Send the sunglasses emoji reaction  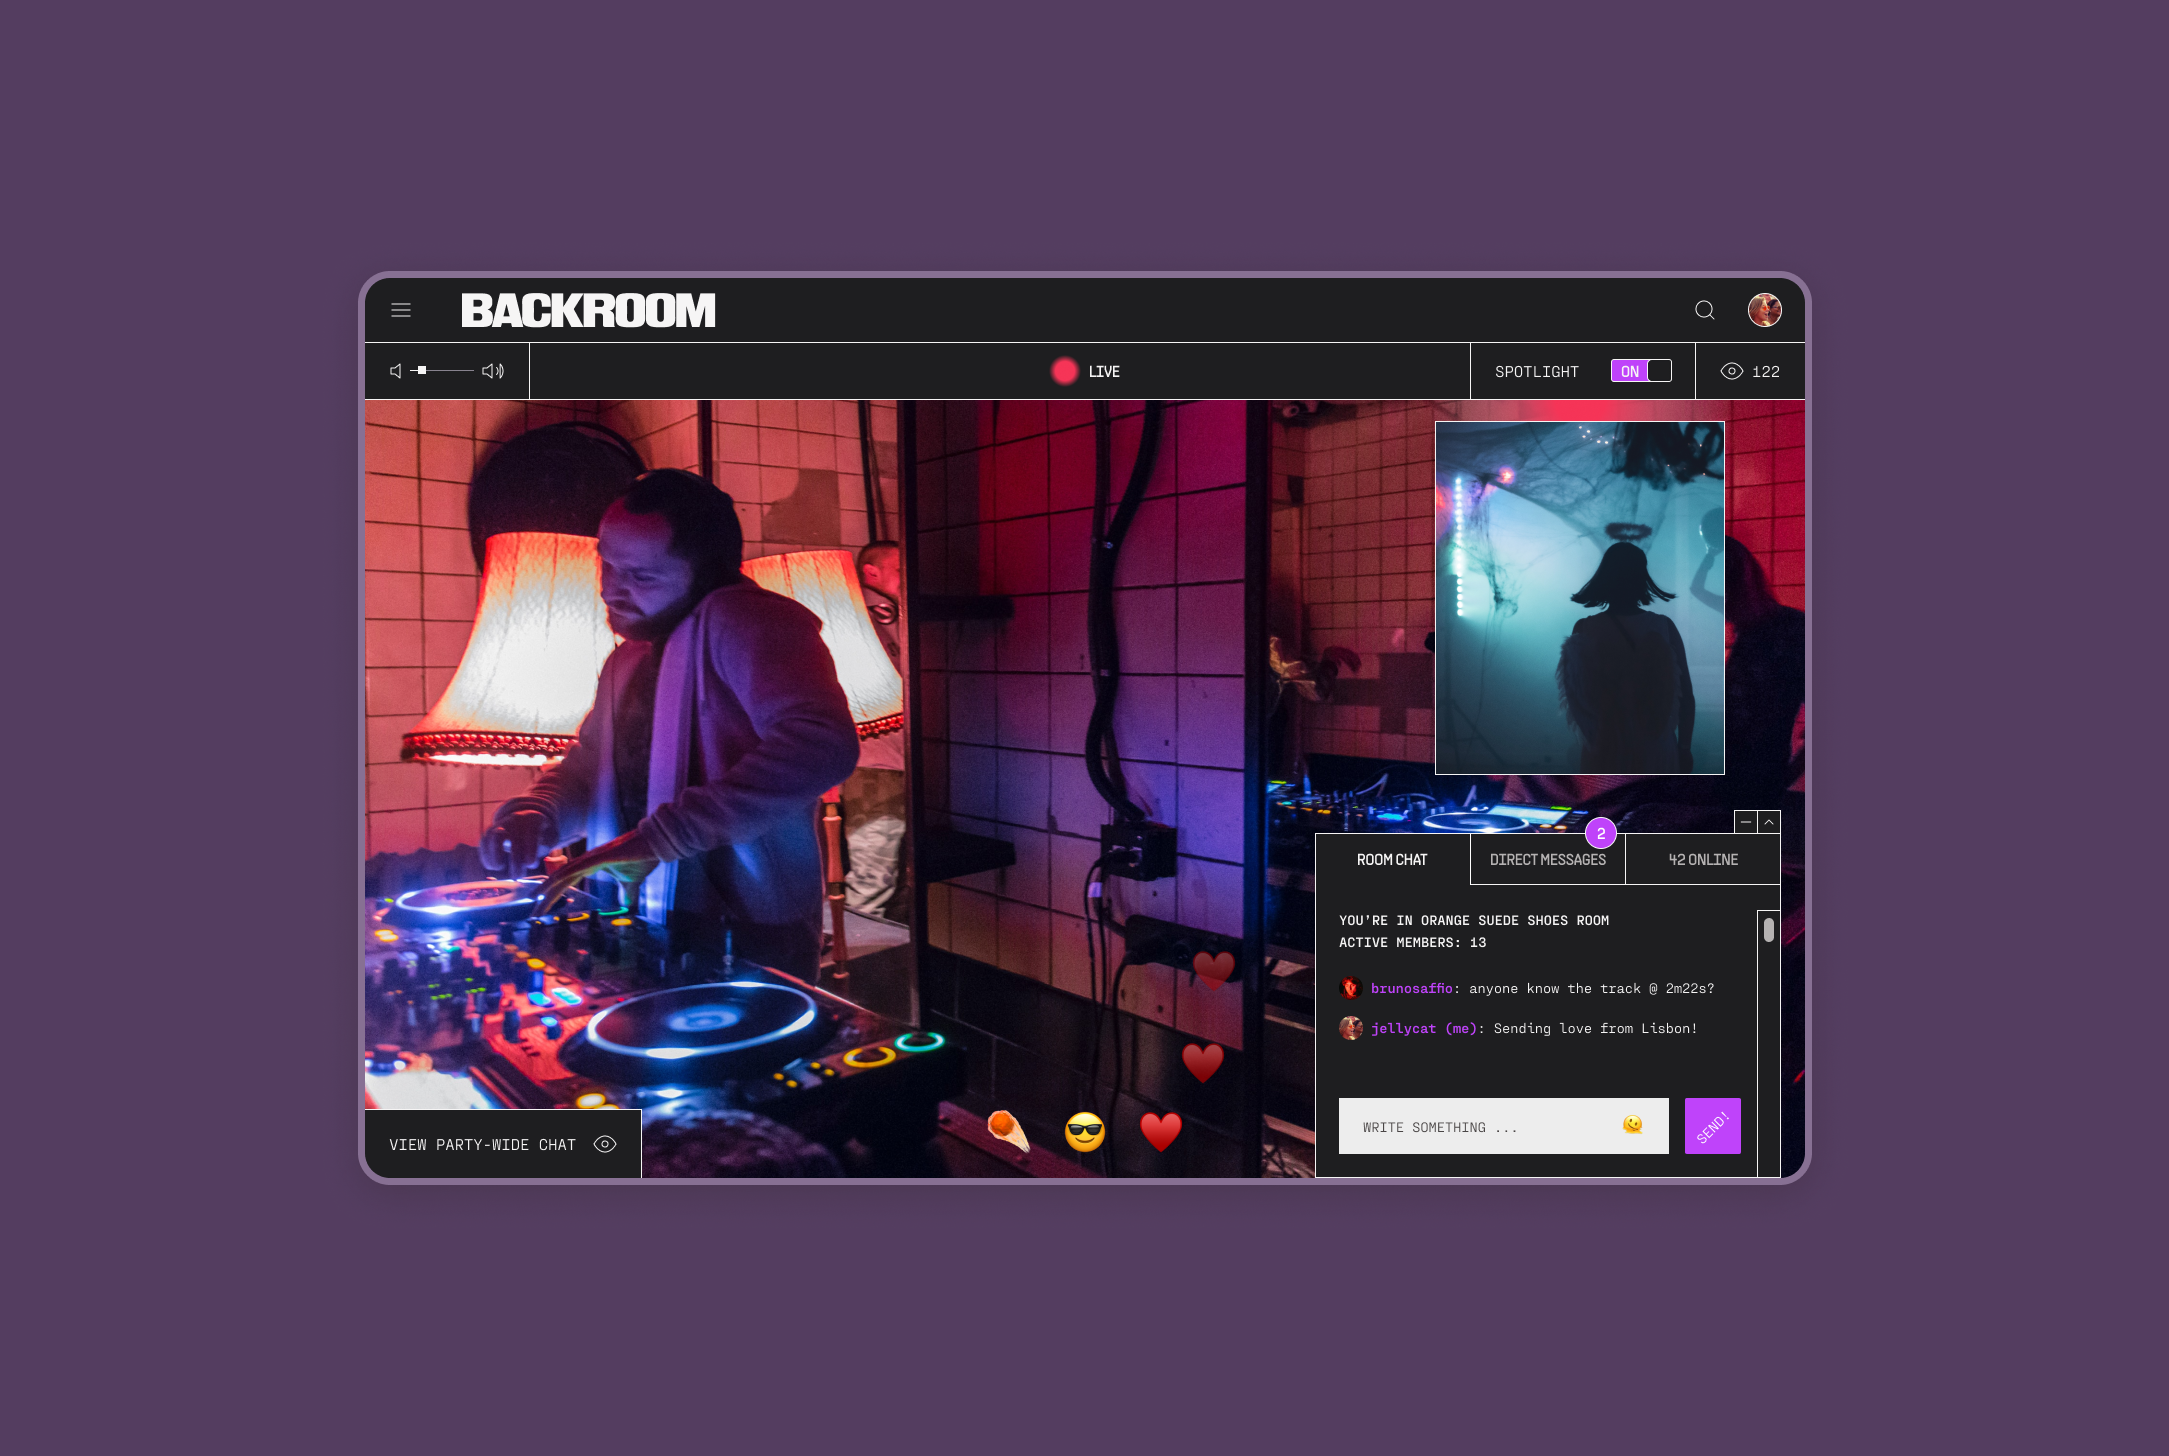(1085, 1132)
